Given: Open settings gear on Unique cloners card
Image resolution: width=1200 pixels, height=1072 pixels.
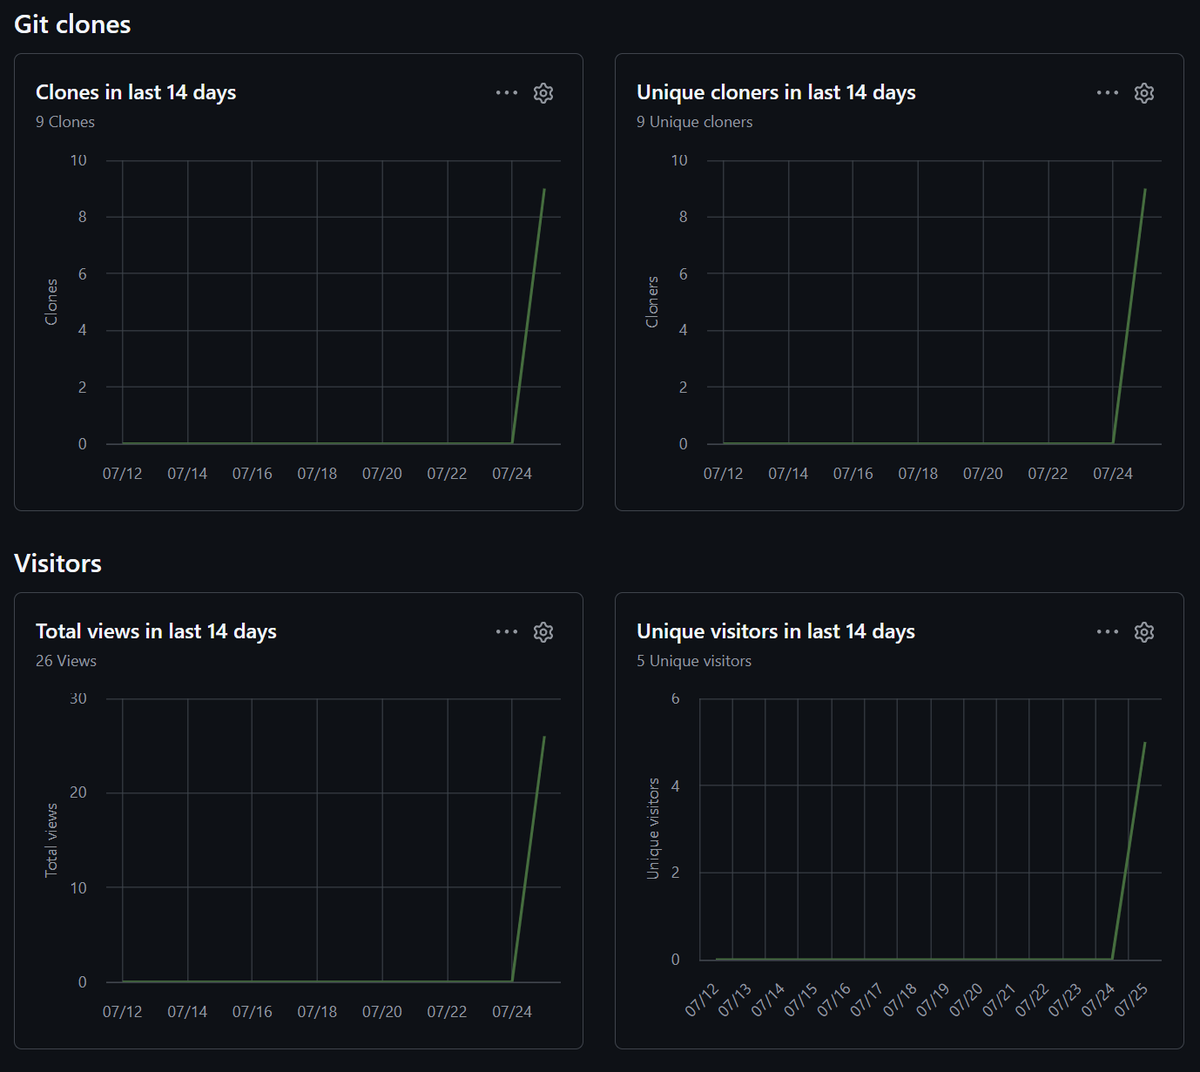Looking at the screenshot, I should coord(1144,93).
